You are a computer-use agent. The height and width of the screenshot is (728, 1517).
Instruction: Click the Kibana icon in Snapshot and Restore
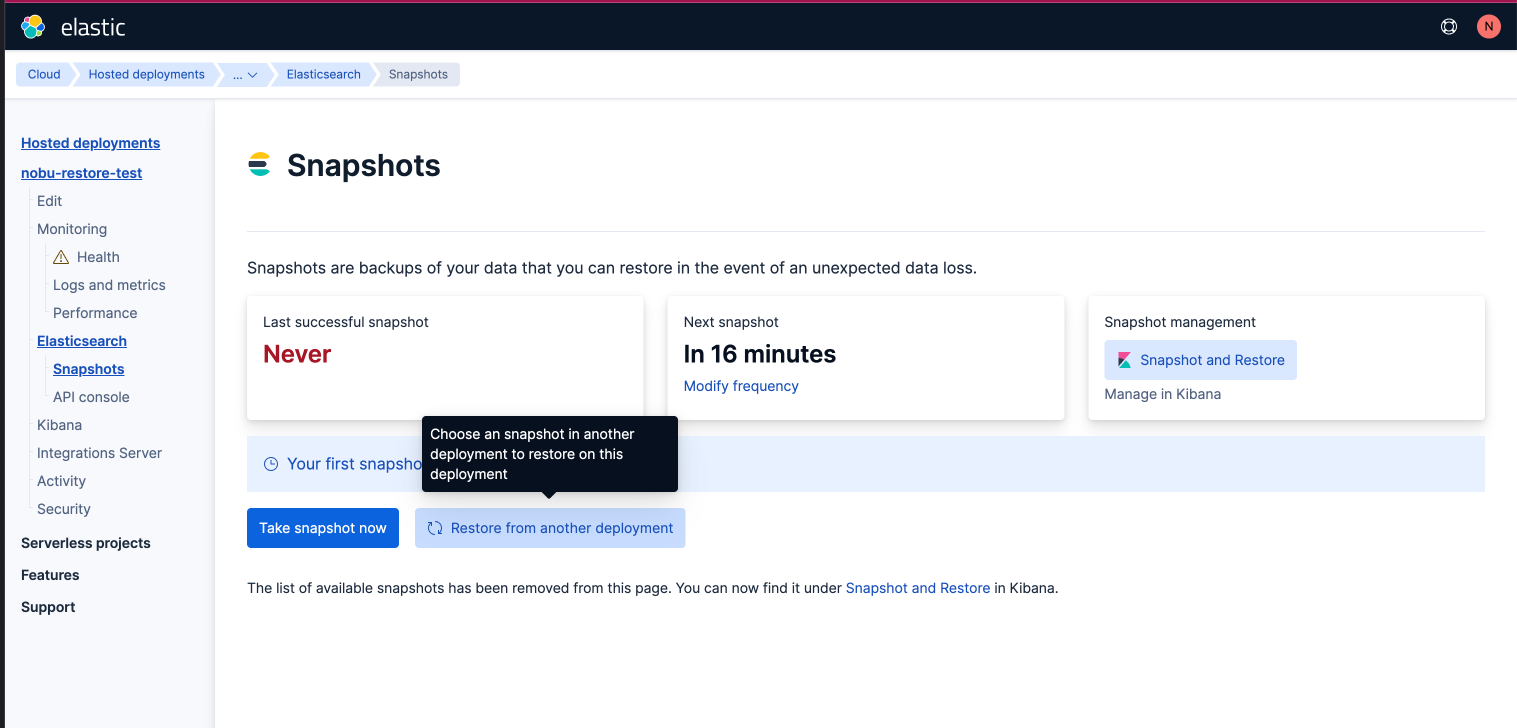coord(1124,360)
